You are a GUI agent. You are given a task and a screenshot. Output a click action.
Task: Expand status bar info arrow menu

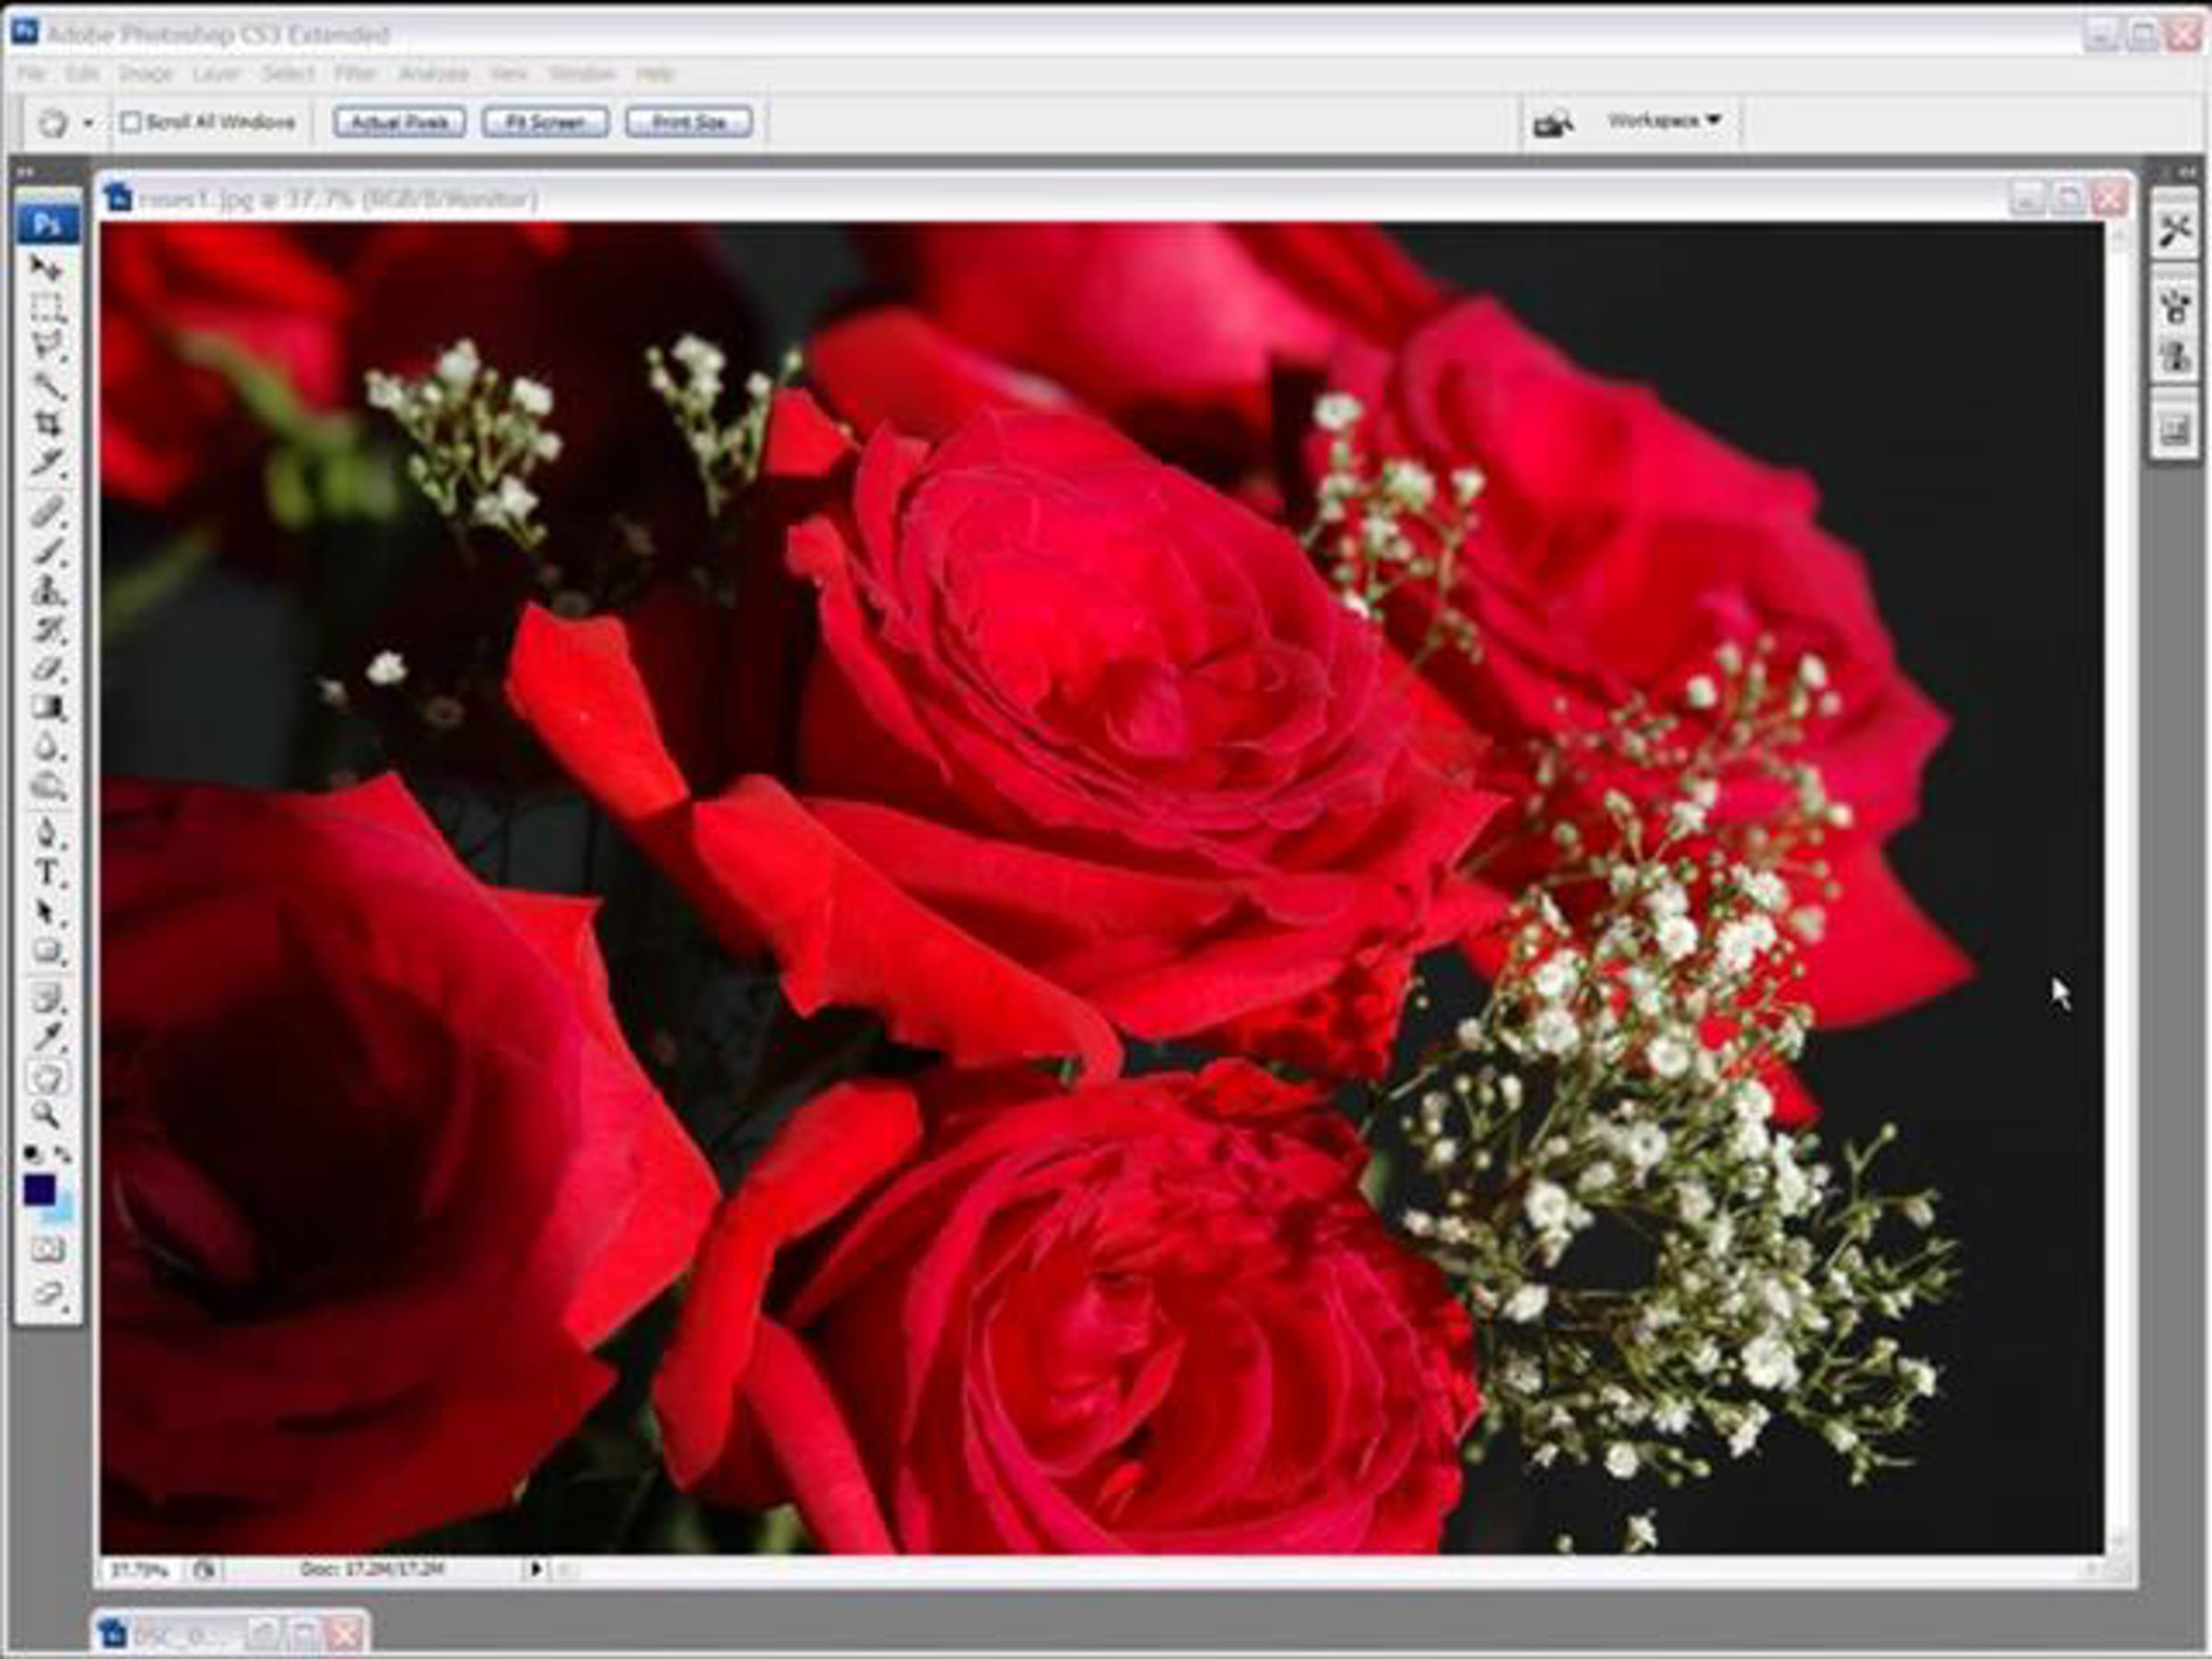[x=535, y=1569]
